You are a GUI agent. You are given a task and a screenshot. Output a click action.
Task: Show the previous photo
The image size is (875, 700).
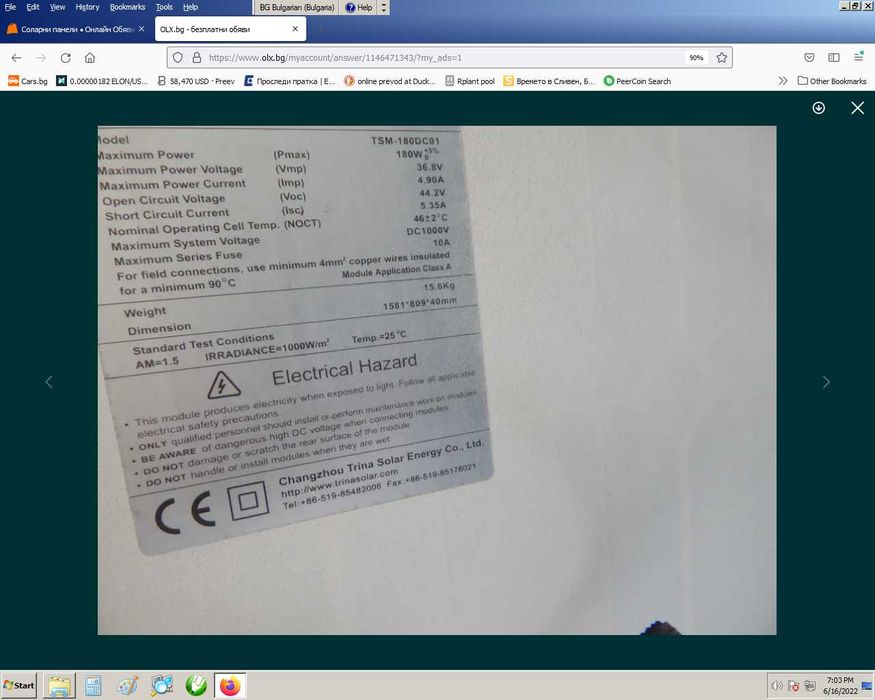pos(49,382)
